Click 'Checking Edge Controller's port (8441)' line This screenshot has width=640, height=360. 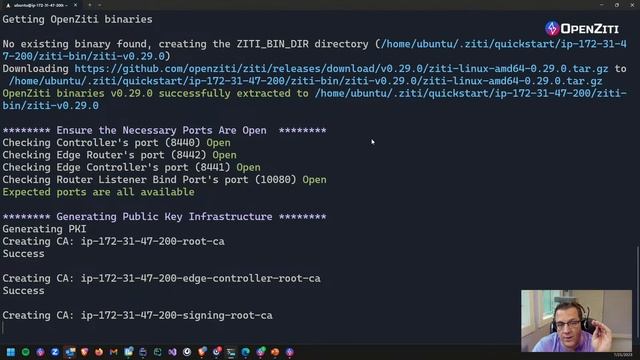[x=131, y=167]
